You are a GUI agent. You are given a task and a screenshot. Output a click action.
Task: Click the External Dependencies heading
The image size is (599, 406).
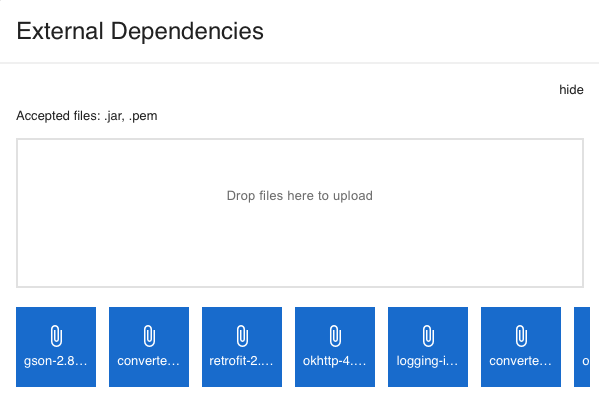(140, 31)
